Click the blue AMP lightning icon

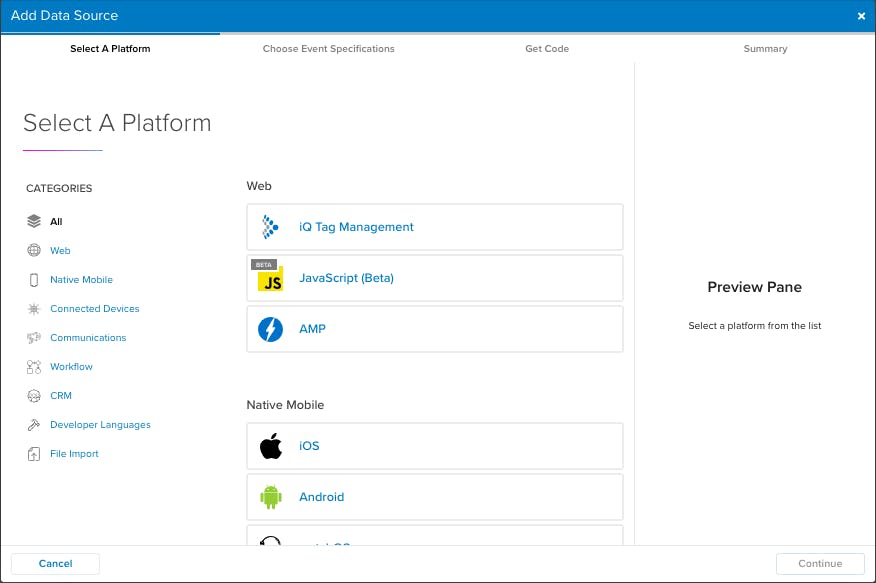270,329
